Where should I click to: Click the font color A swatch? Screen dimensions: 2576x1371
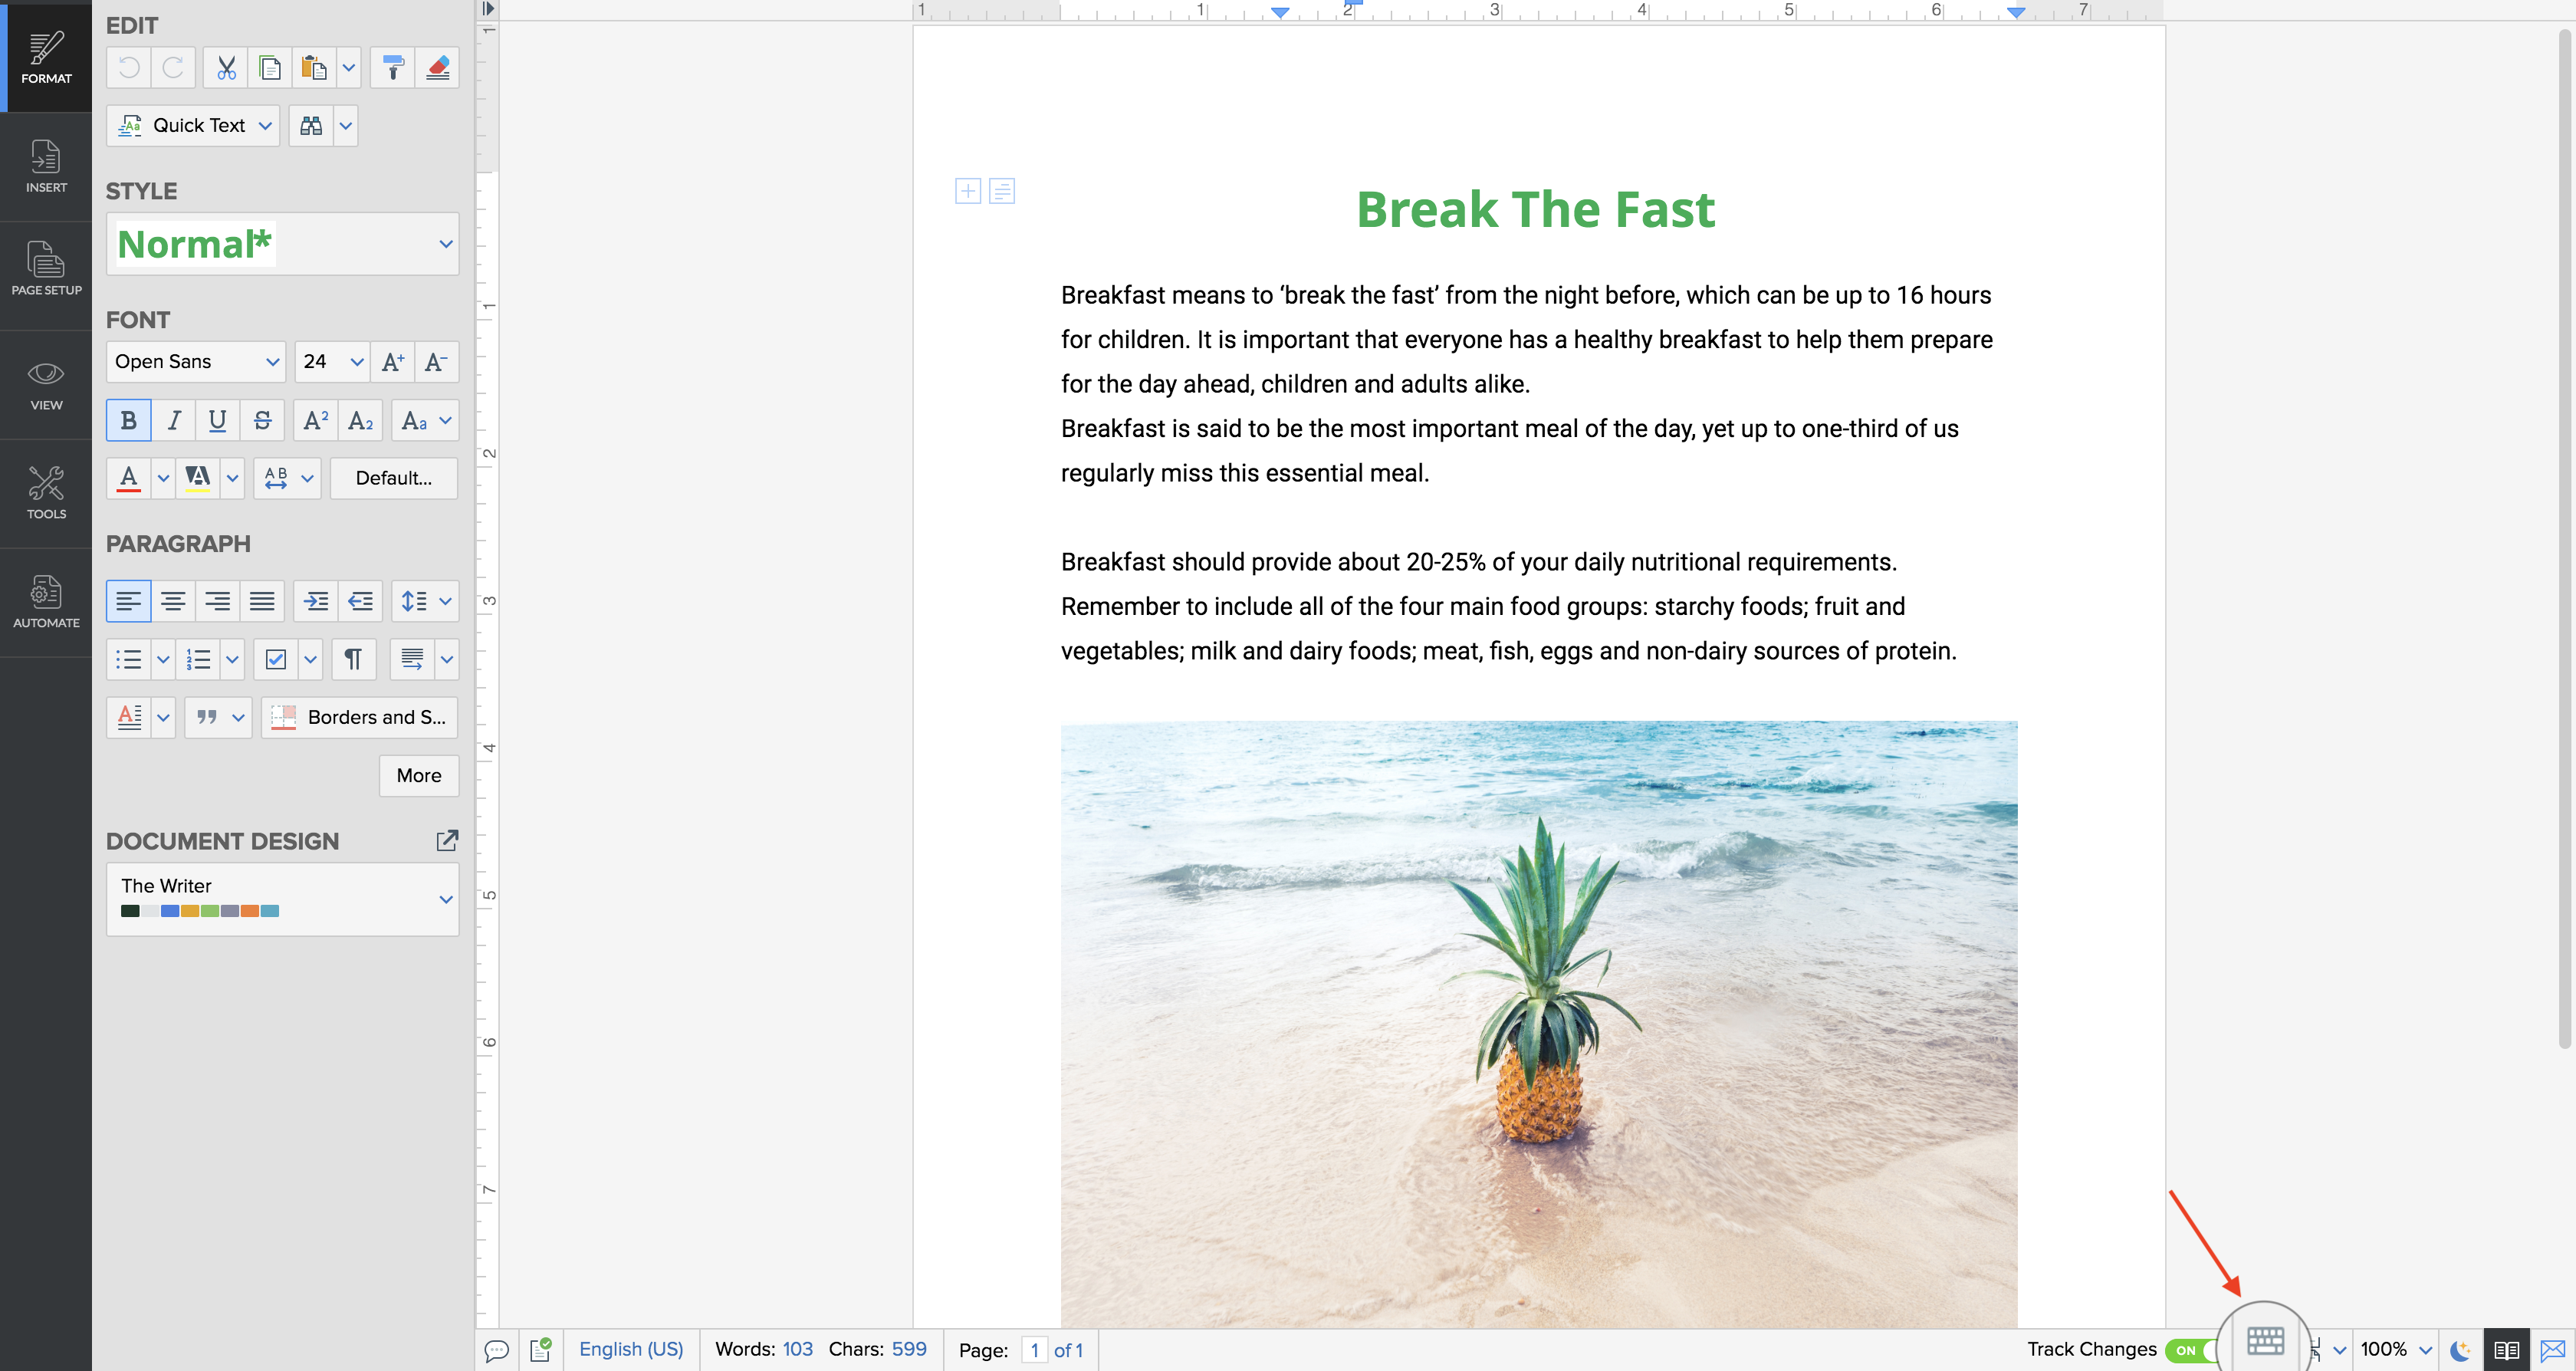(x=129, y=478)
